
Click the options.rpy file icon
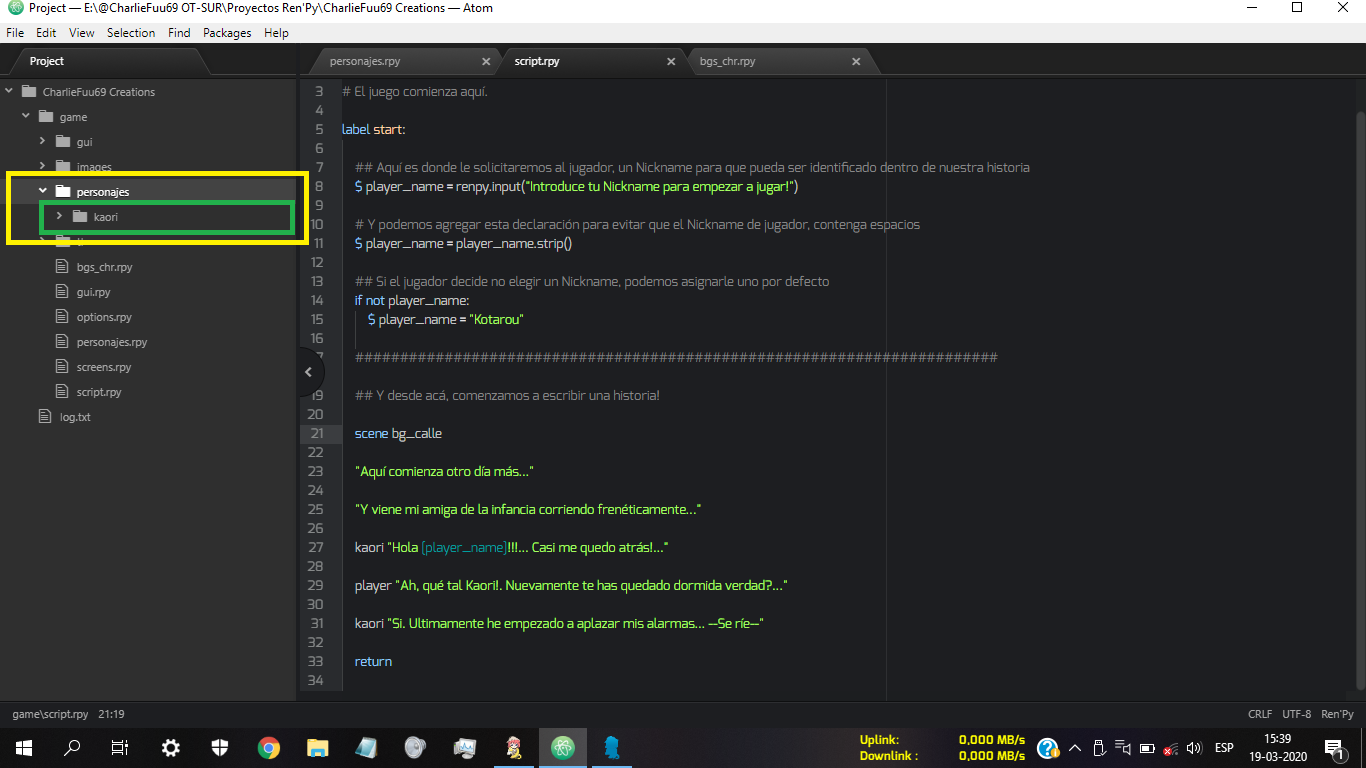(61, 317)
